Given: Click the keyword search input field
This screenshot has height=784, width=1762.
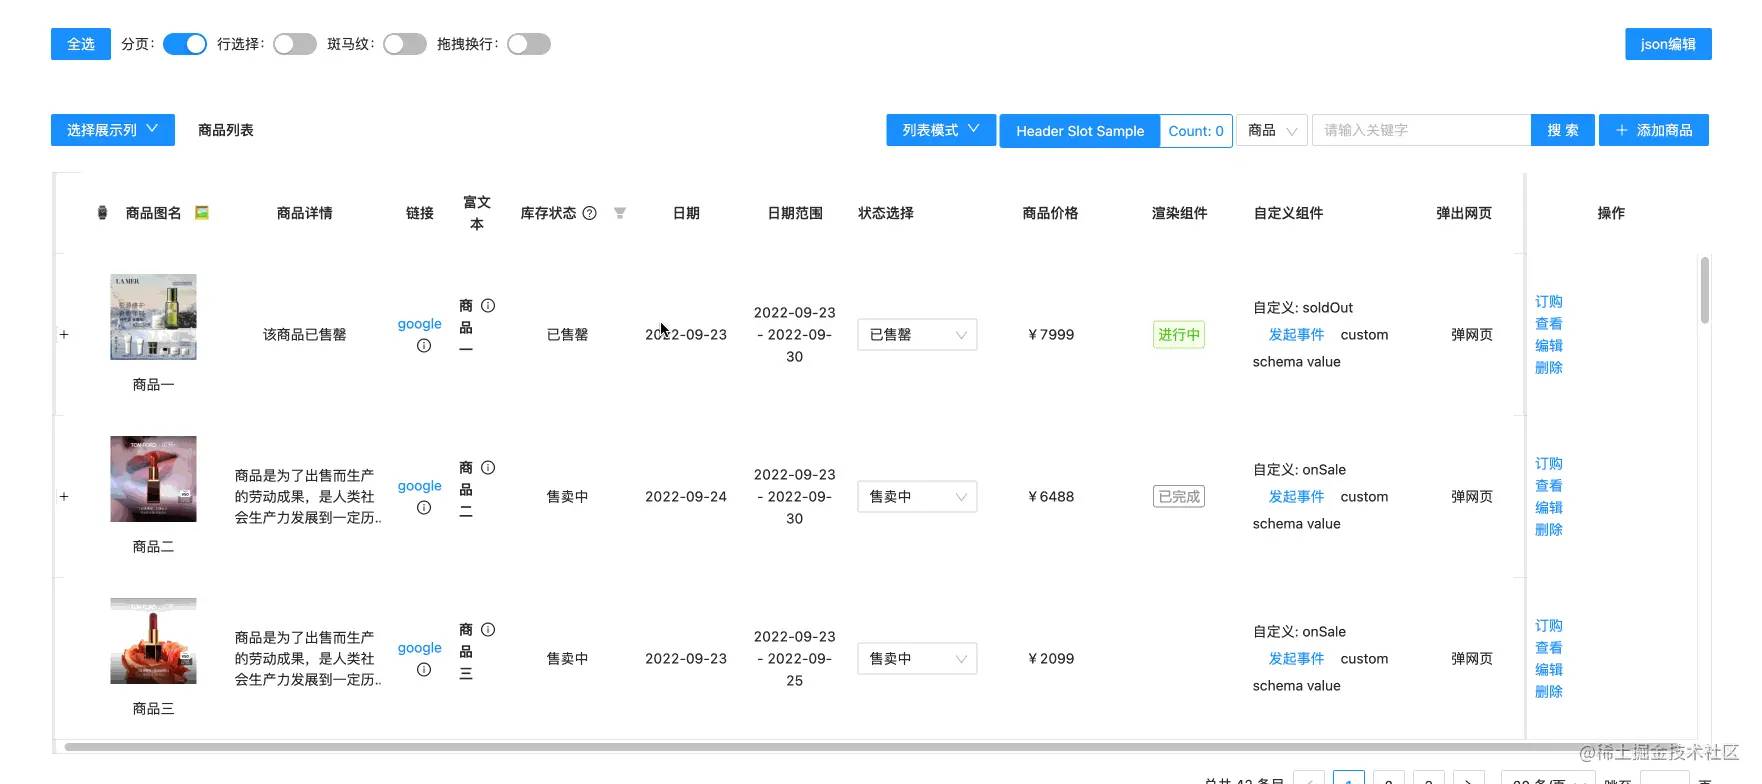Looking at the screenshot, I should tap(1420, 130).
